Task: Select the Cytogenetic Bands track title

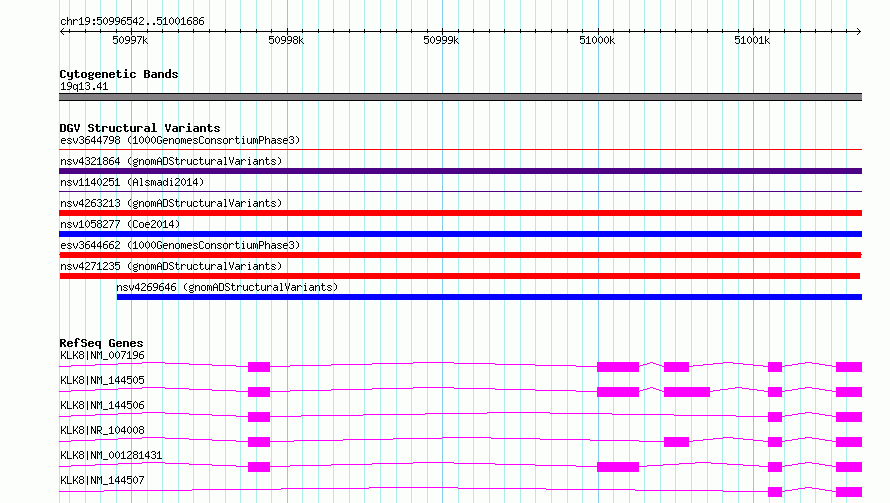Action: (x=119, y=74)
